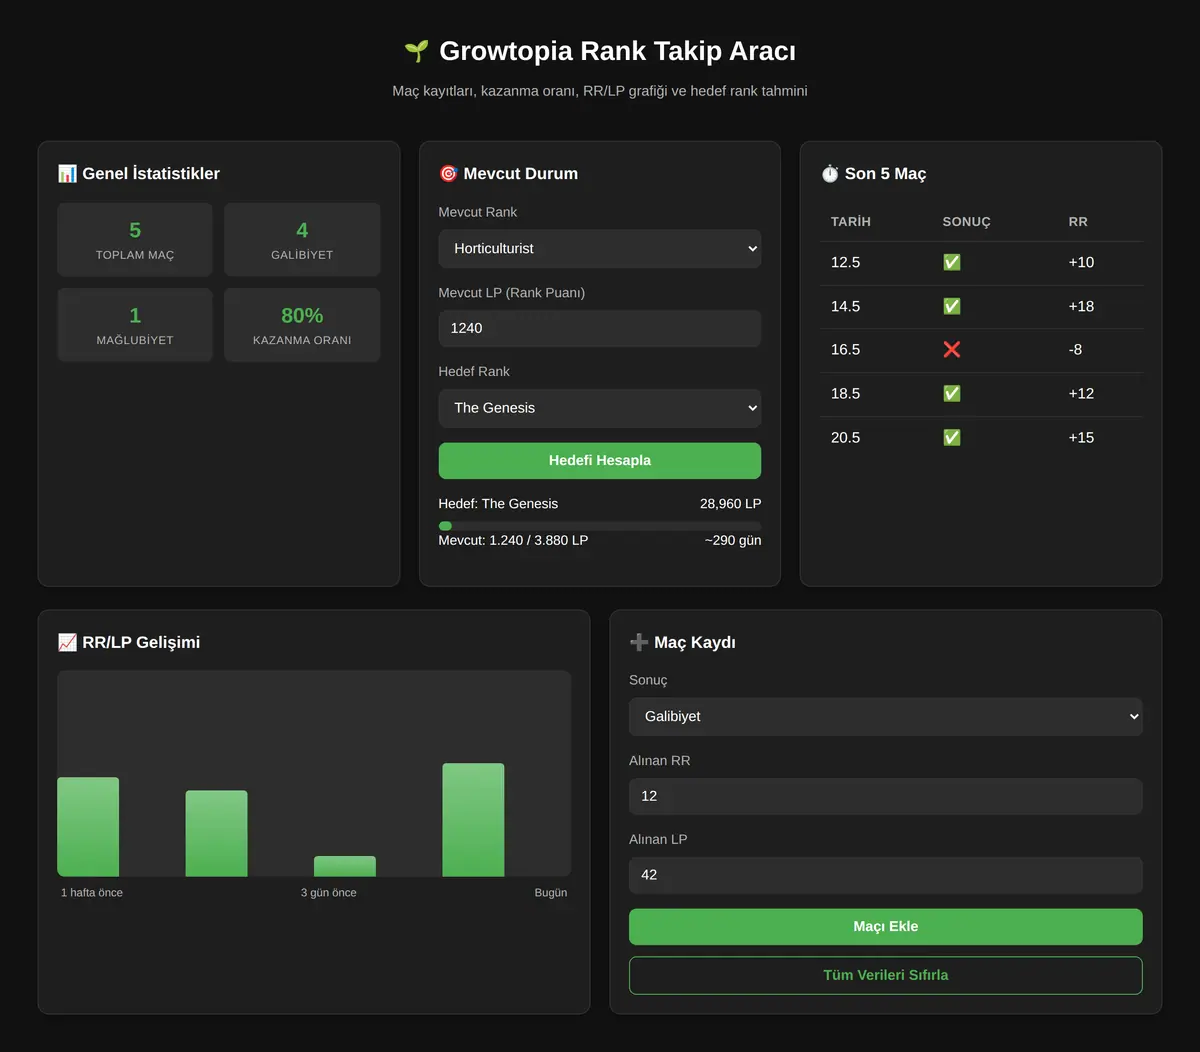Click the target icon beside Mevcut Durum
Viewport: 1200px width, 1052px height.
[448, 173]
